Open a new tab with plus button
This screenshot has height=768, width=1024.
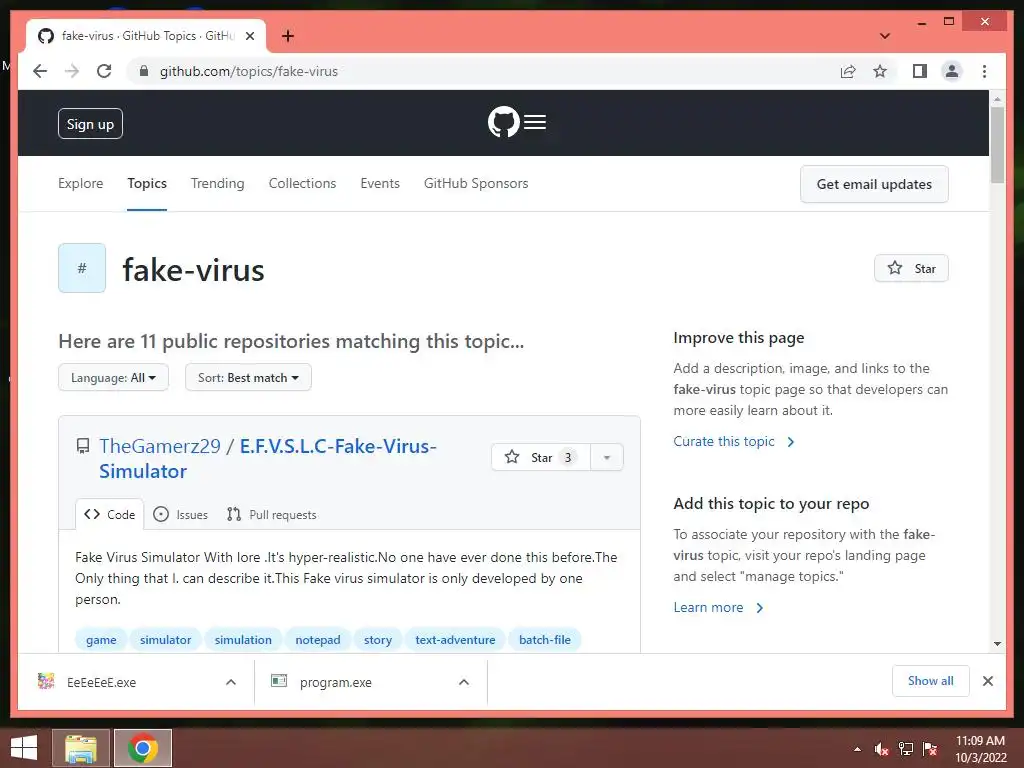pyautogui.click(x=288, y=36)
